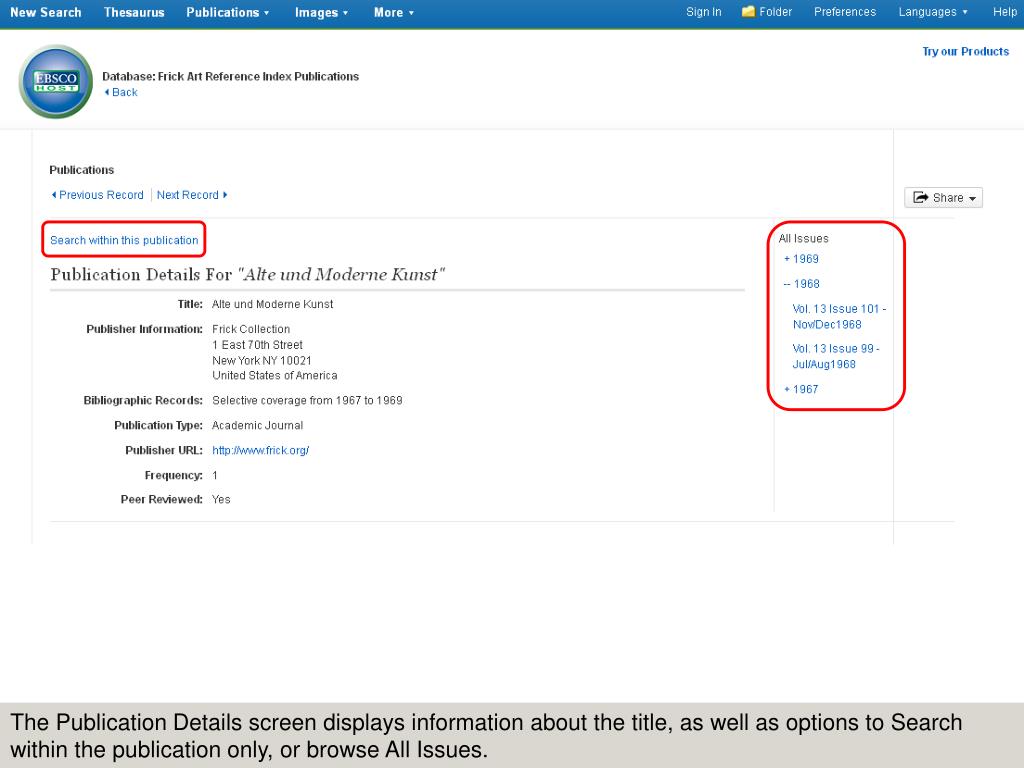1024x768 pixels.
Task: Click the 'Academic Journal' publication type text
Action: pyautogui.click(x=257, y=425)
